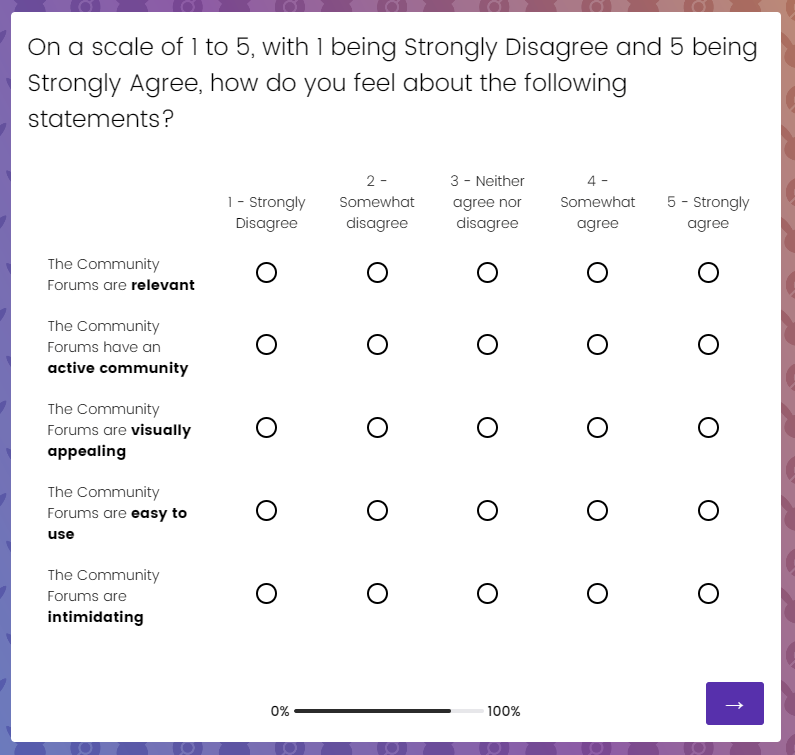
Task: Choose Strongly Disagree for easy to use
Action: coord(266,511)
